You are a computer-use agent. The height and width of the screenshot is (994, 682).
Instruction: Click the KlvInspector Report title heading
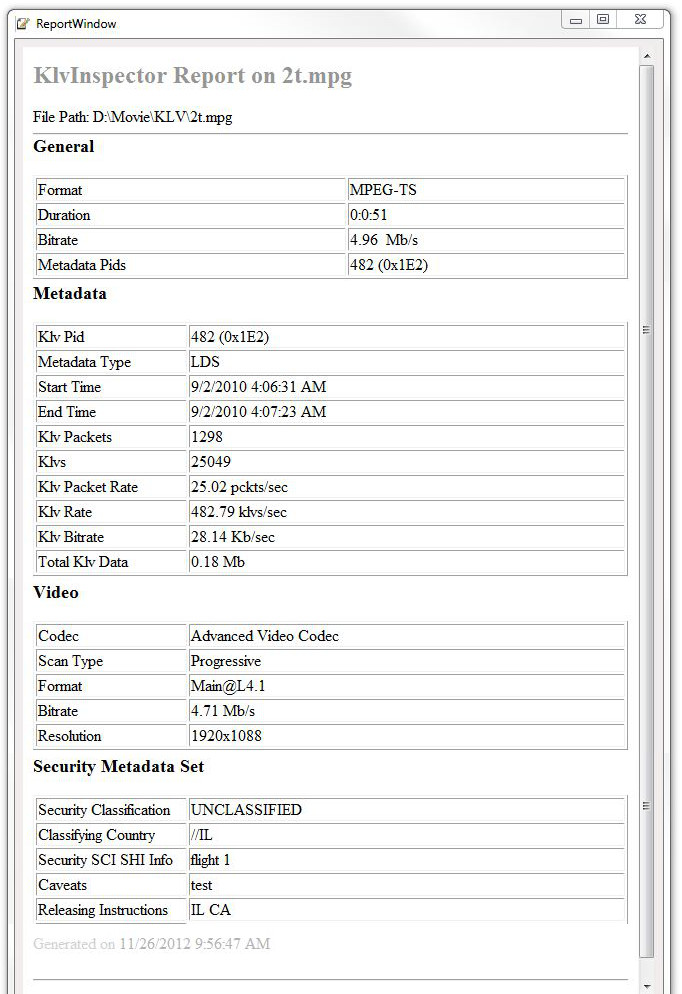[192, 76]
